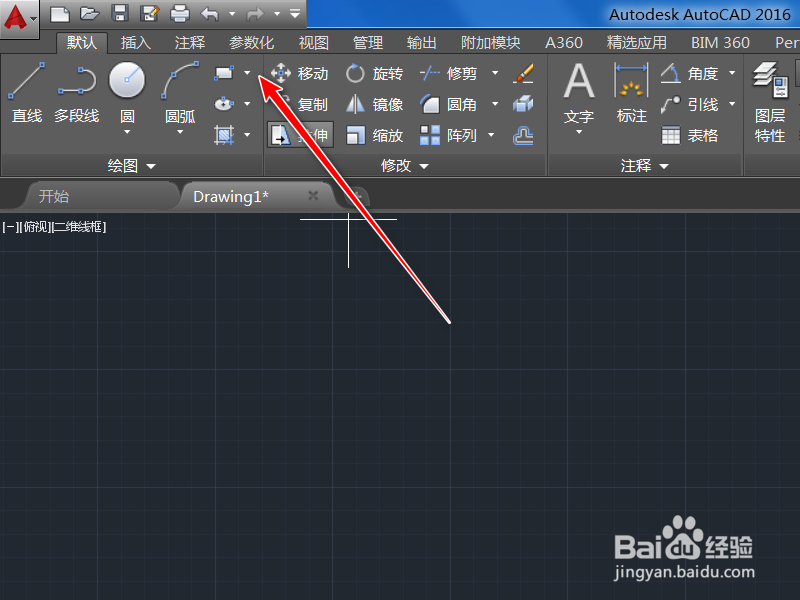Expand the 修改 panel
This screenshot has height=600, width=800.
point(405,166)
